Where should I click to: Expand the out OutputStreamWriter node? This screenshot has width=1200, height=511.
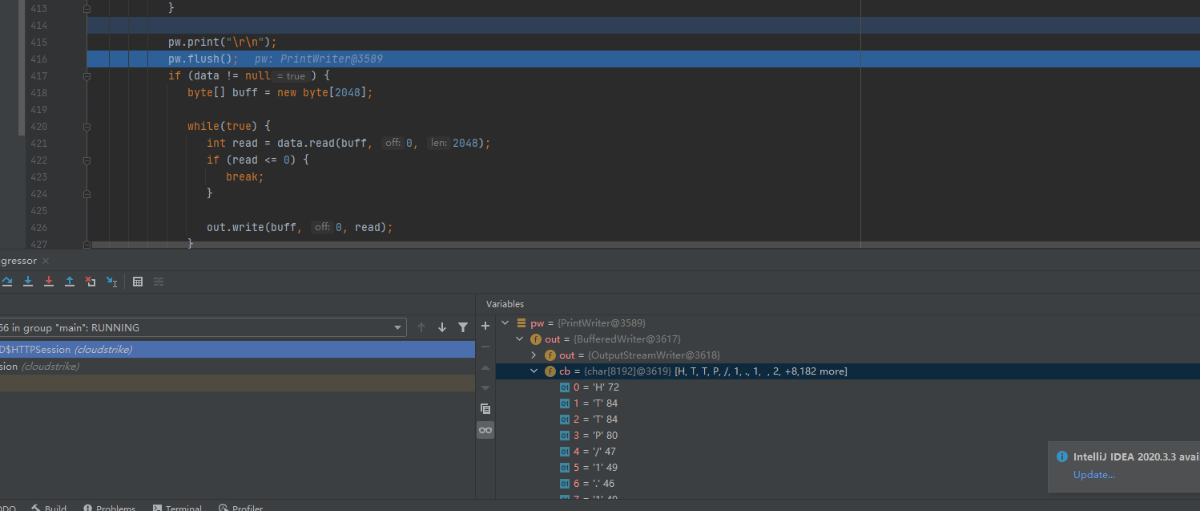(x=534, y=355)
